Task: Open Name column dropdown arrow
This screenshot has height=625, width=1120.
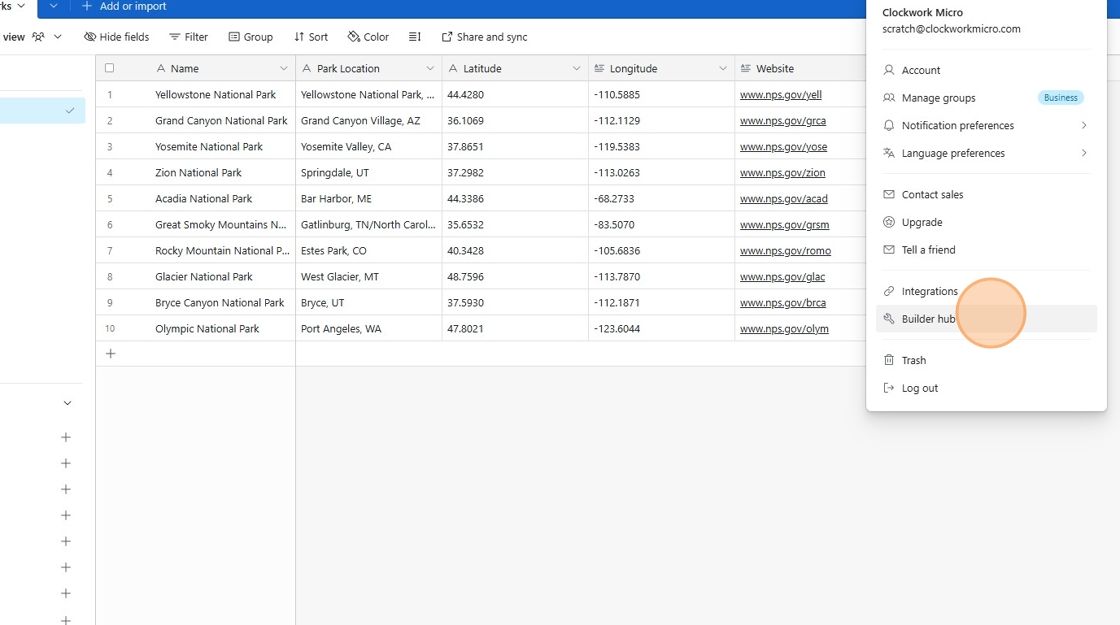Action: click(284, 69)
